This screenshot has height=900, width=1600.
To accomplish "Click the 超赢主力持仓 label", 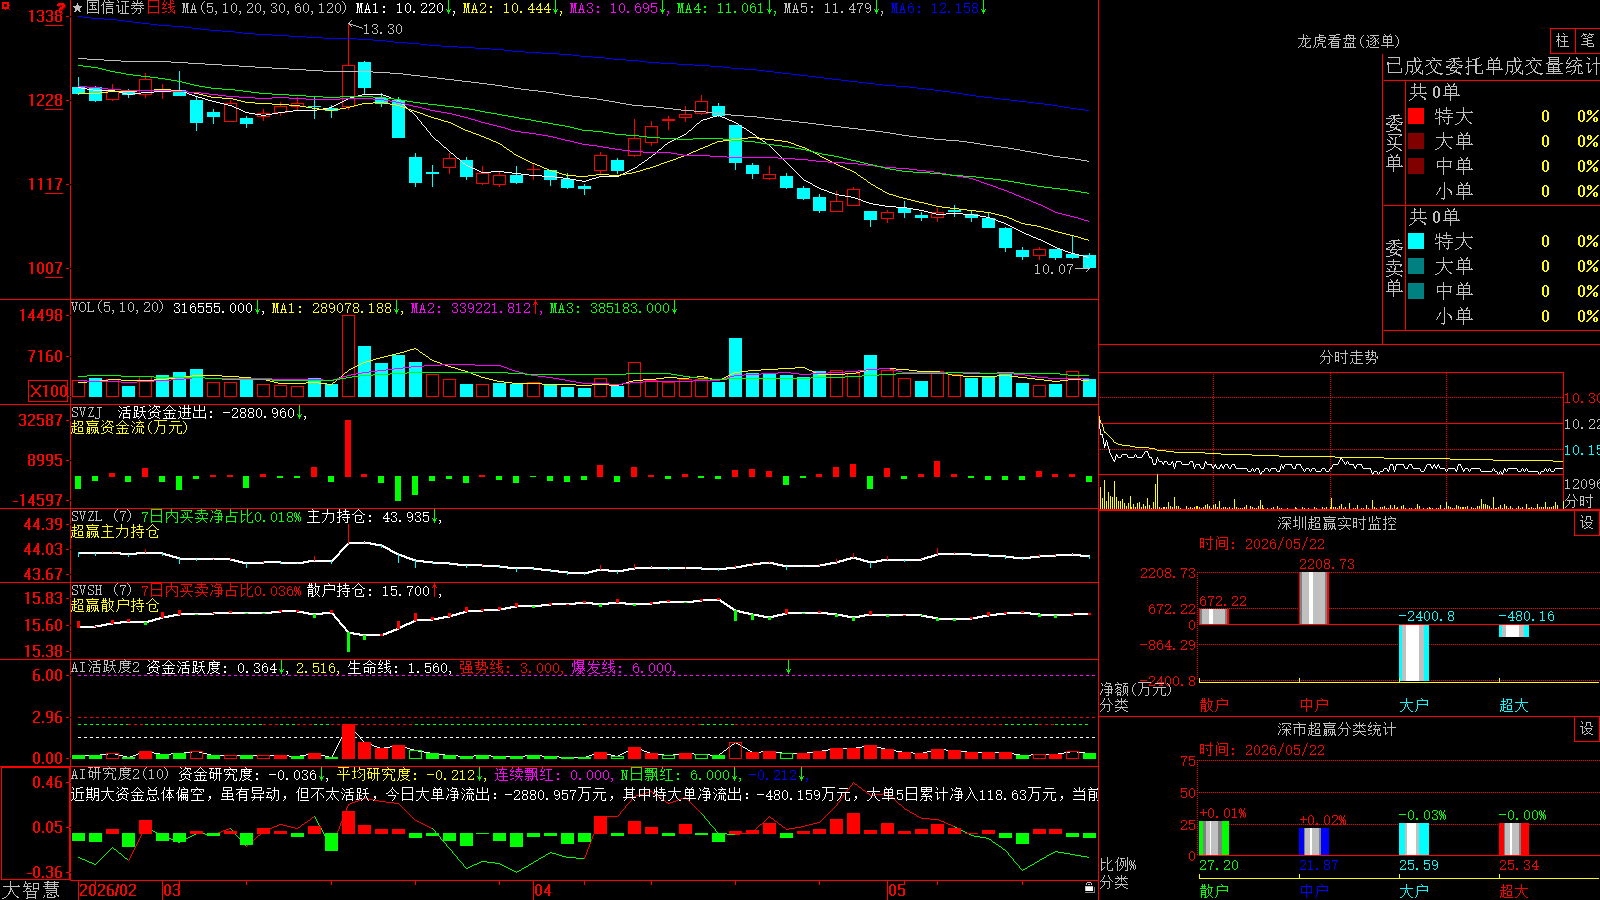I will [x=115, y=531].
